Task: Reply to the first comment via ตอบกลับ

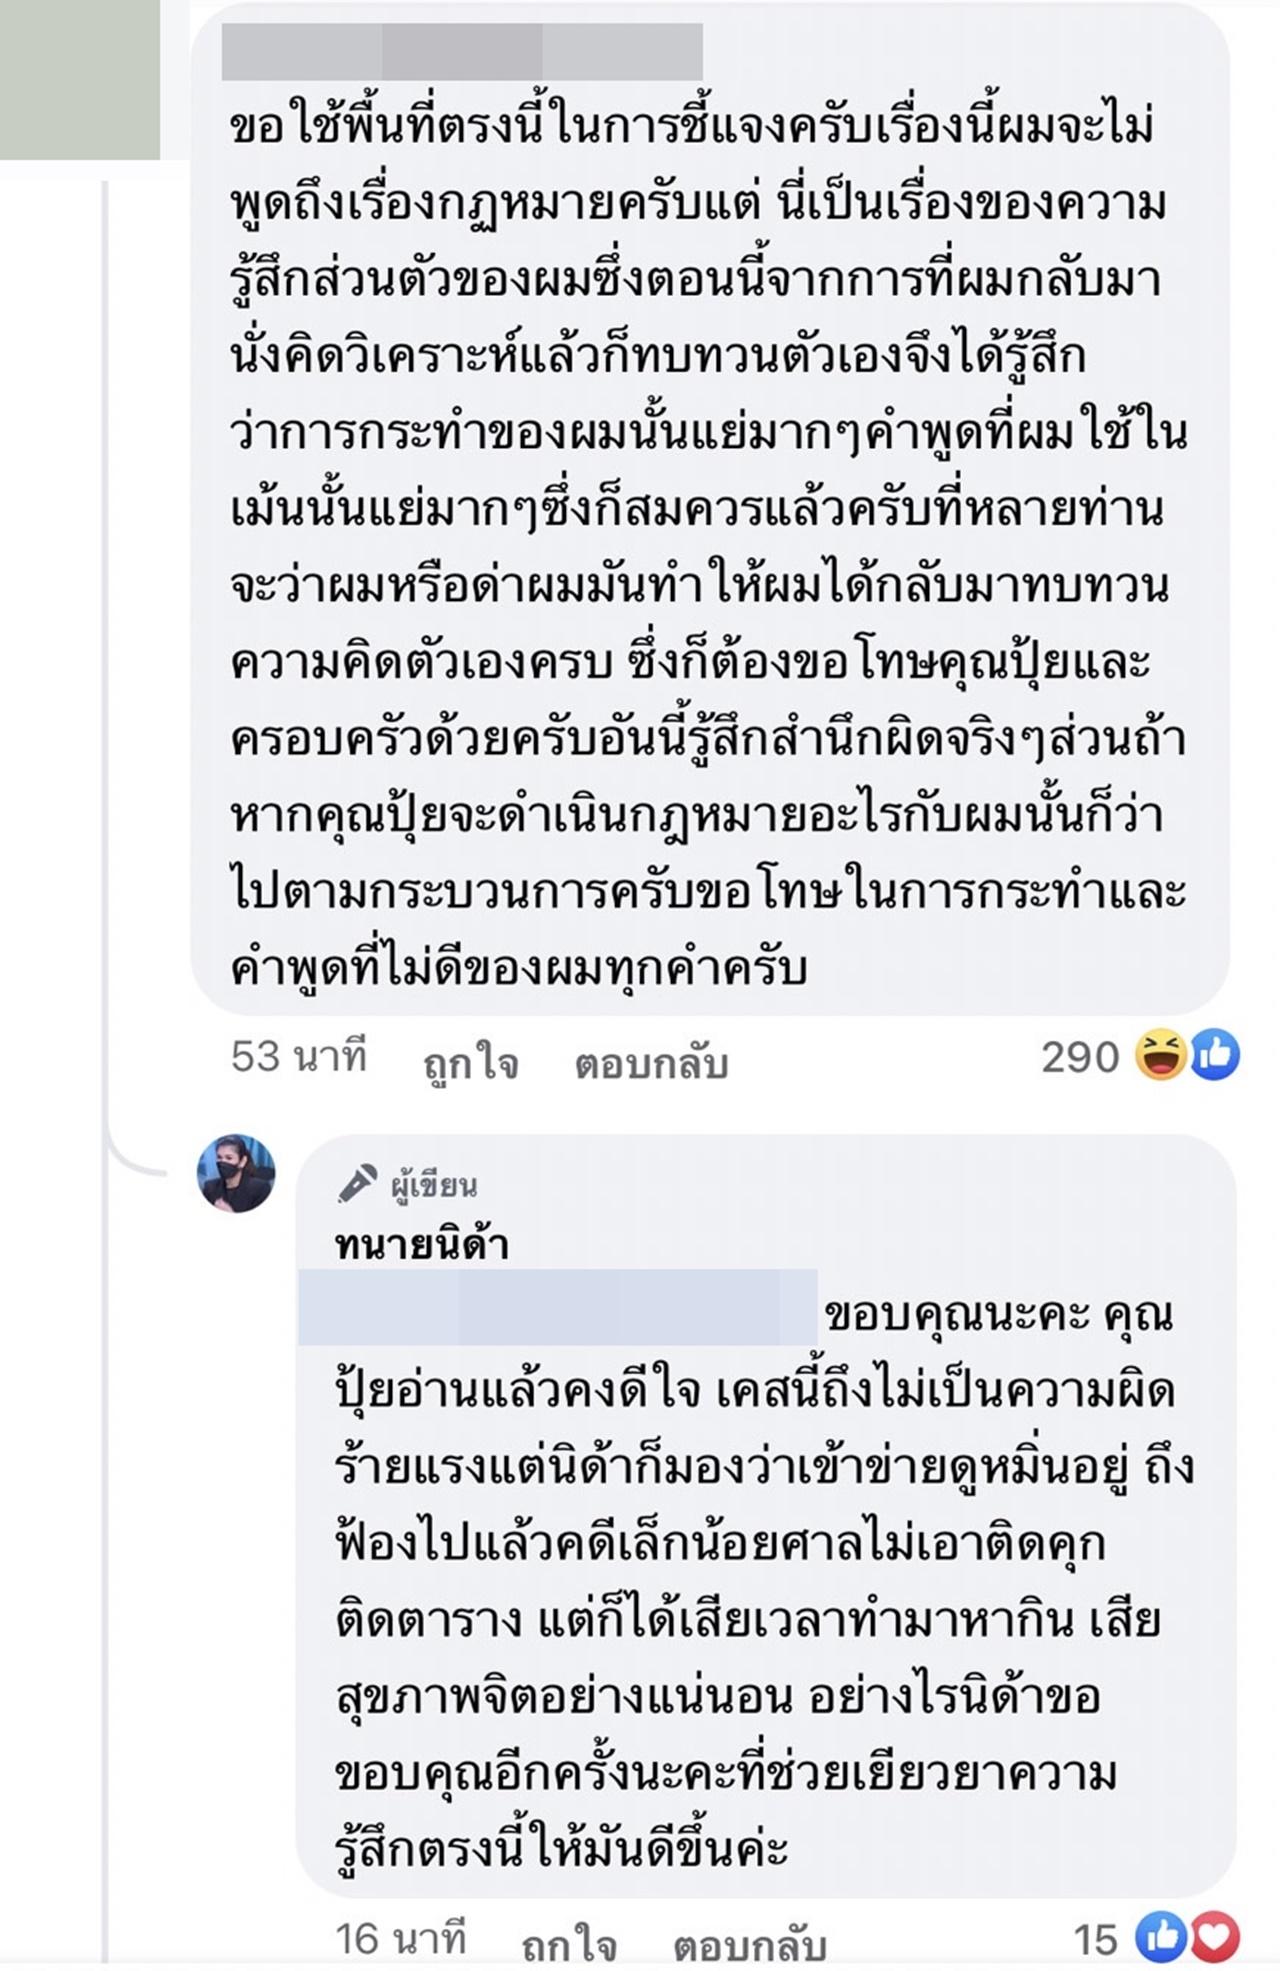Action: tap(650, 1064)
